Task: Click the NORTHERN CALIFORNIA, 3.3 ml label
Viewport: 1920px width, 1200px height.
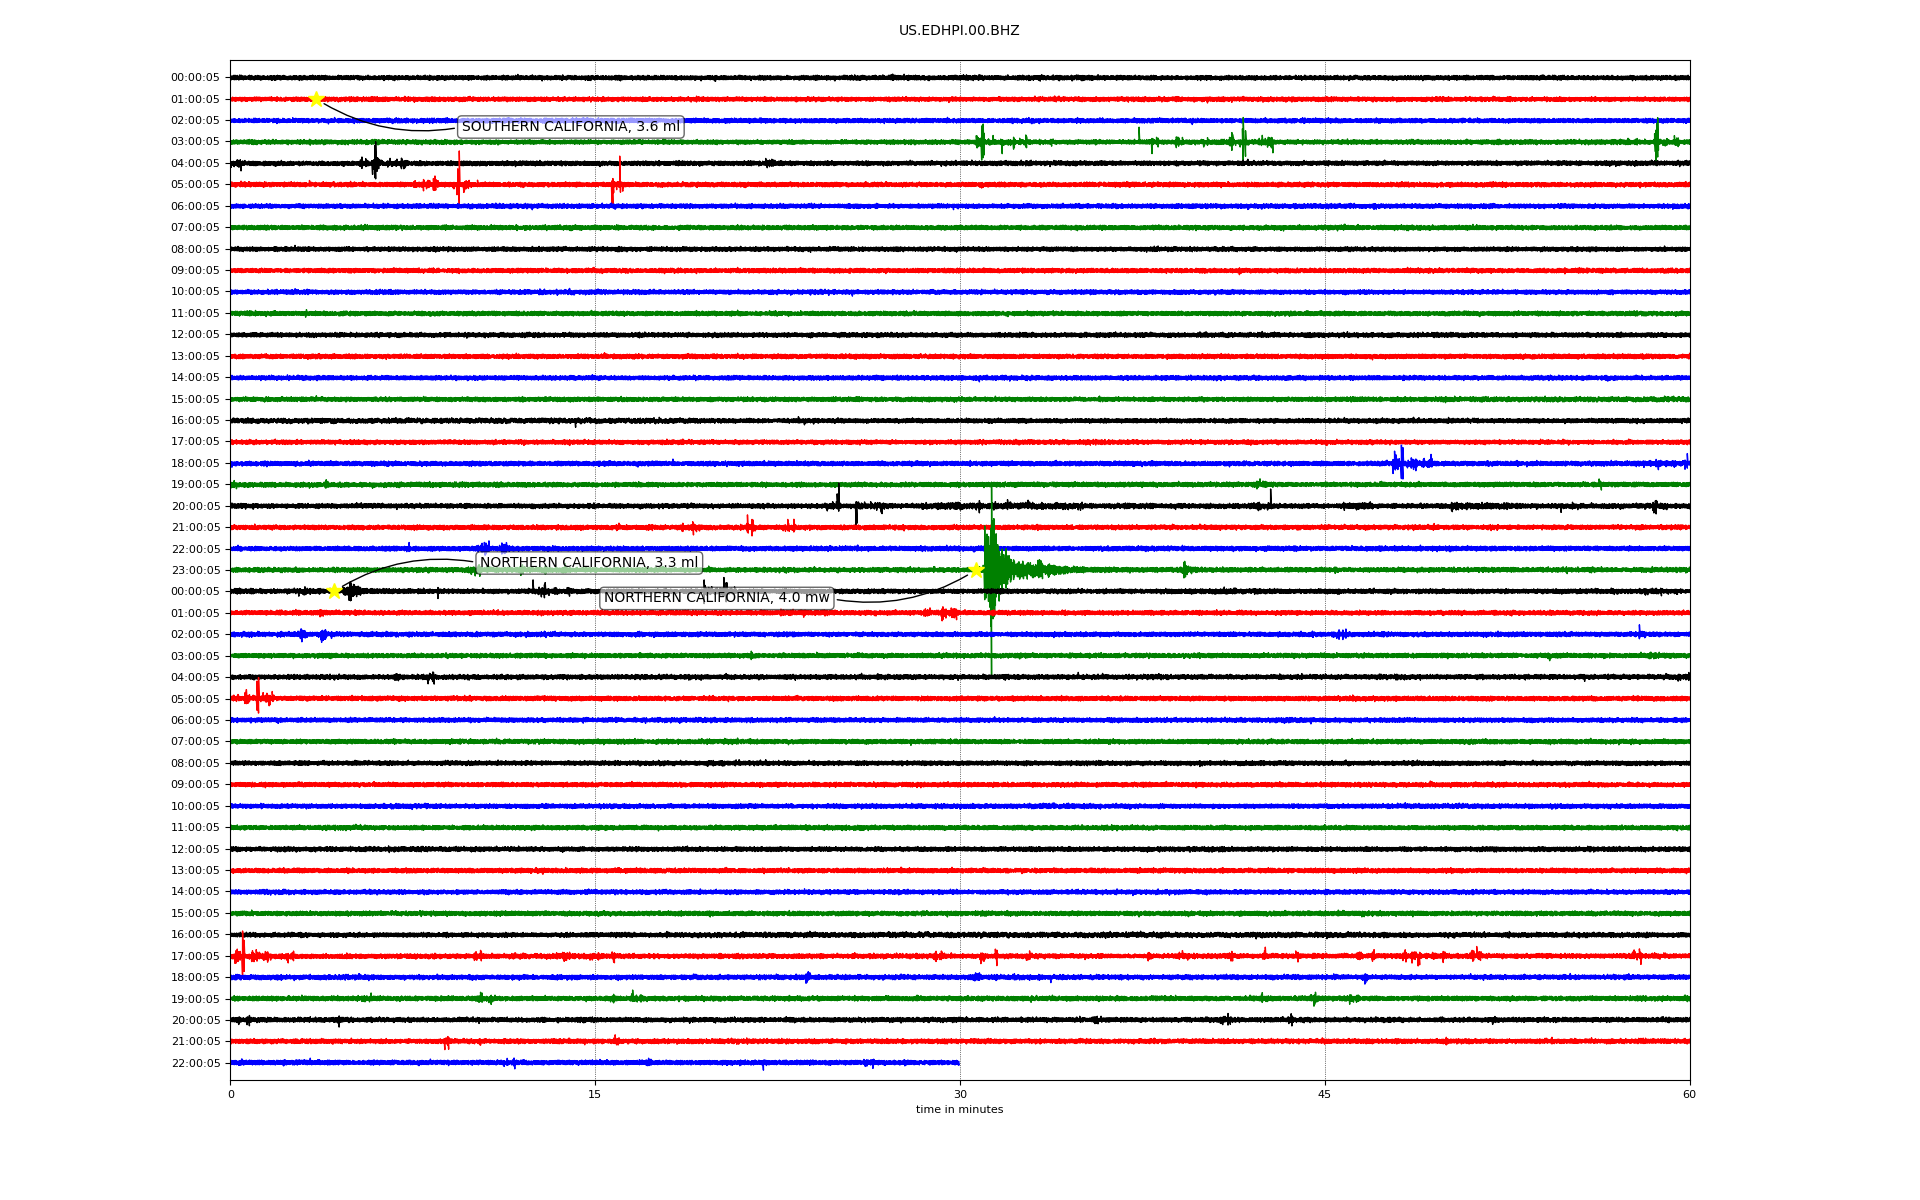Action: tap(588, 563)
